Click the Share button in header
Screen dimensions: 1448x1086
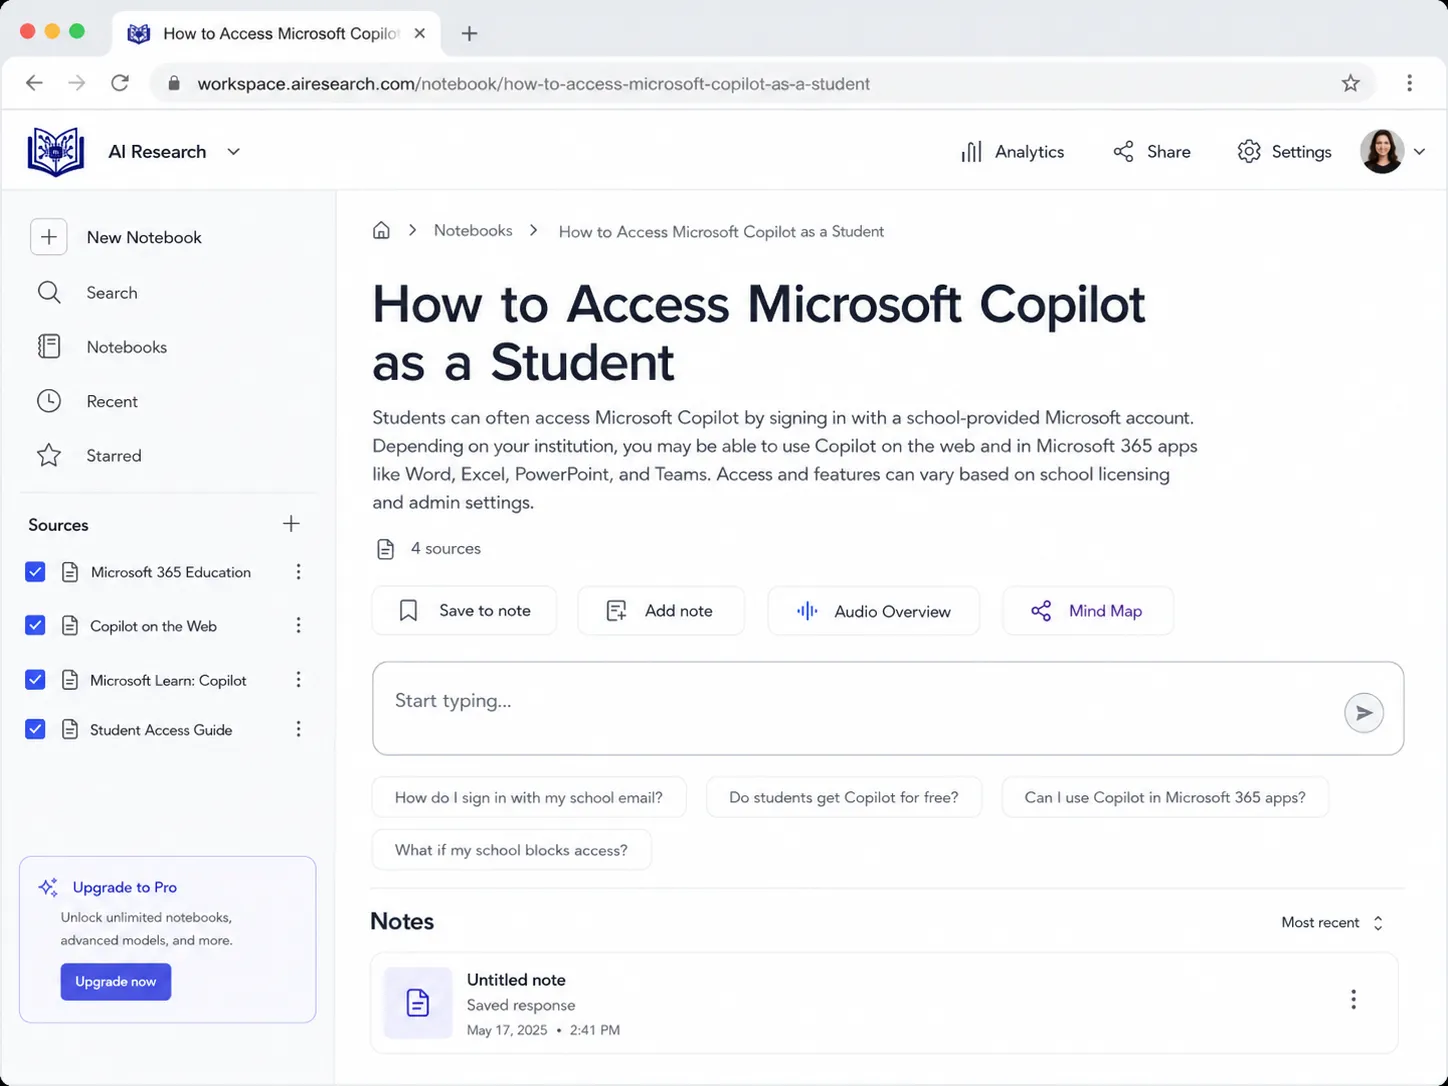coord(1152,152)
